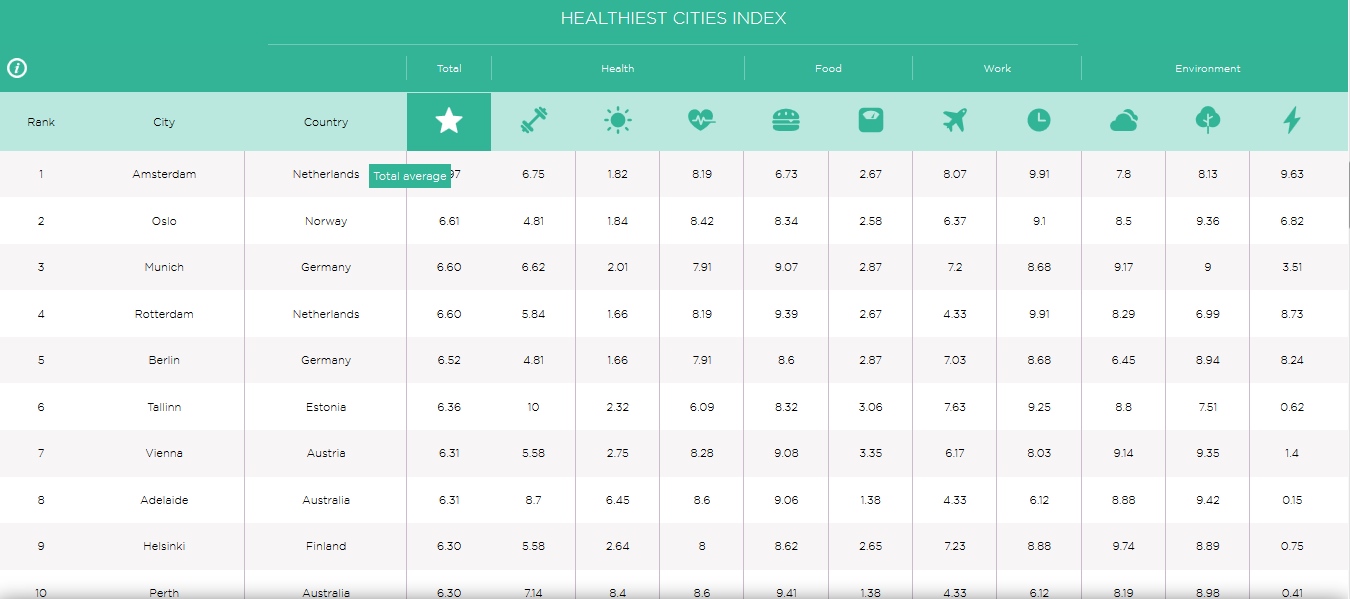Click the clock working hours icon
The height and width of the screenshot is (599, 1350).
[x=1039, y=121]
